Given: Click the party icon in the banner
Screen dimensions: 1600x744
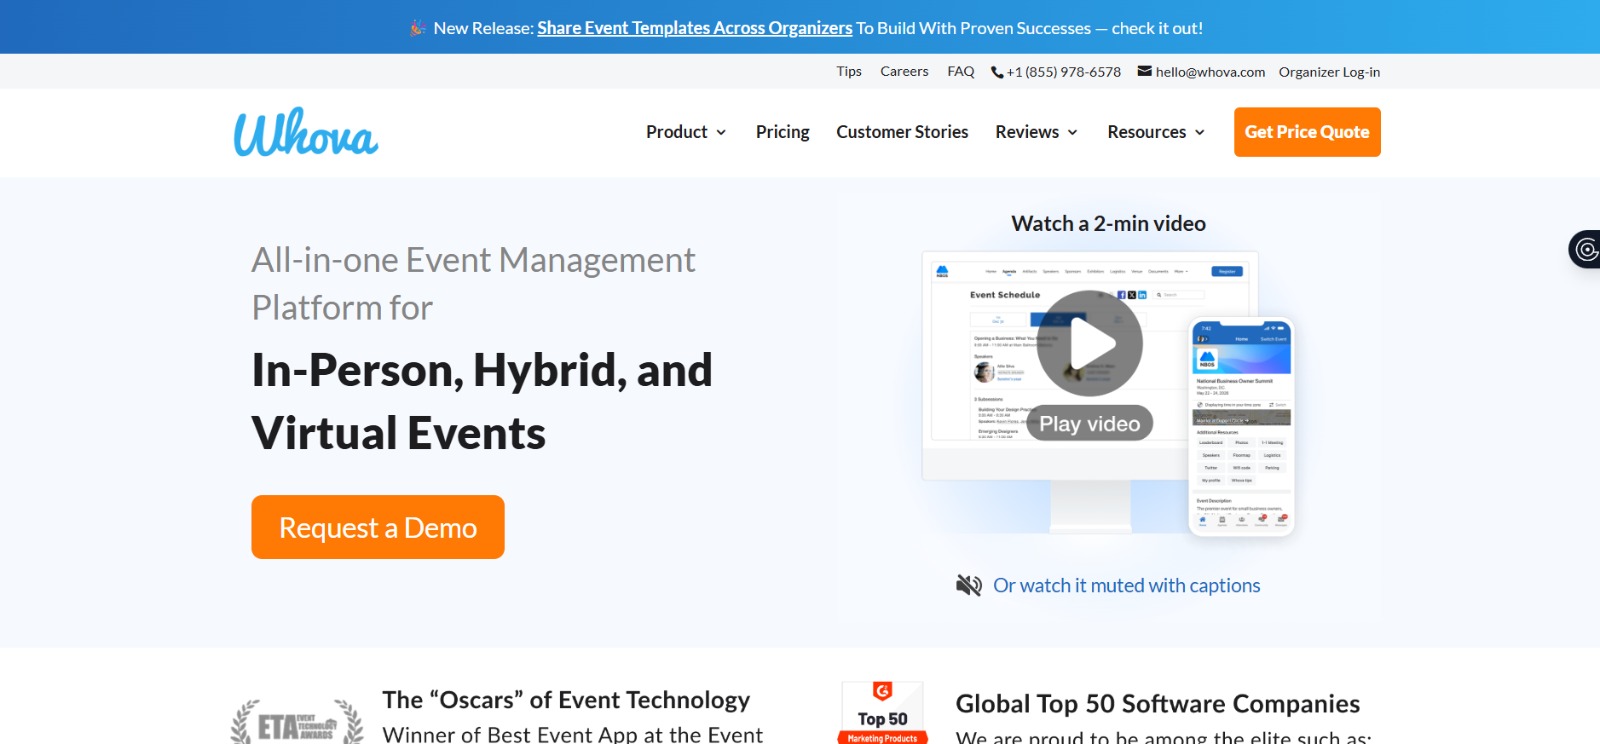Looking at the screenshot, I should click(x=418, y=28).
